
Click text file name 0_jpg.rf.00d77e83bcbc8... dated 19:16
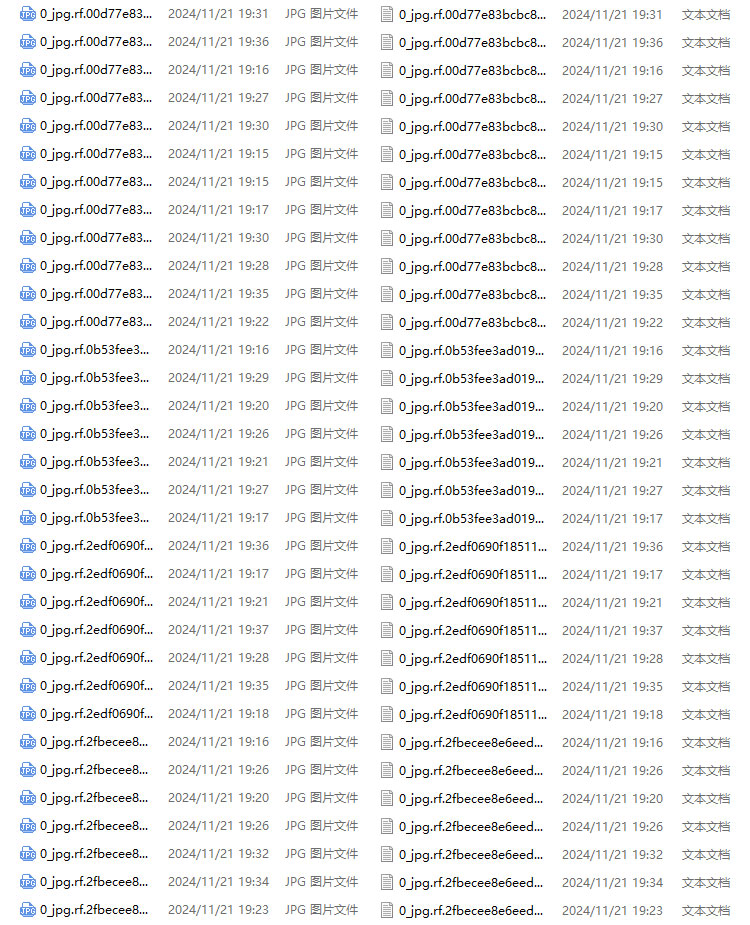[473, 71]
